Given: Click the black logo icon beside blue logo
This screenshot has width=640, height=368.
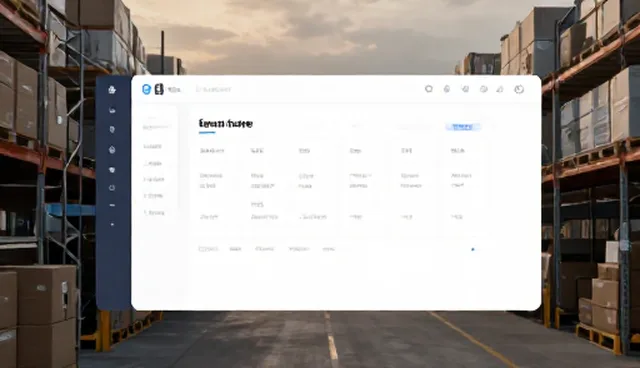Looking at the screenshot, I should [159, 89].
